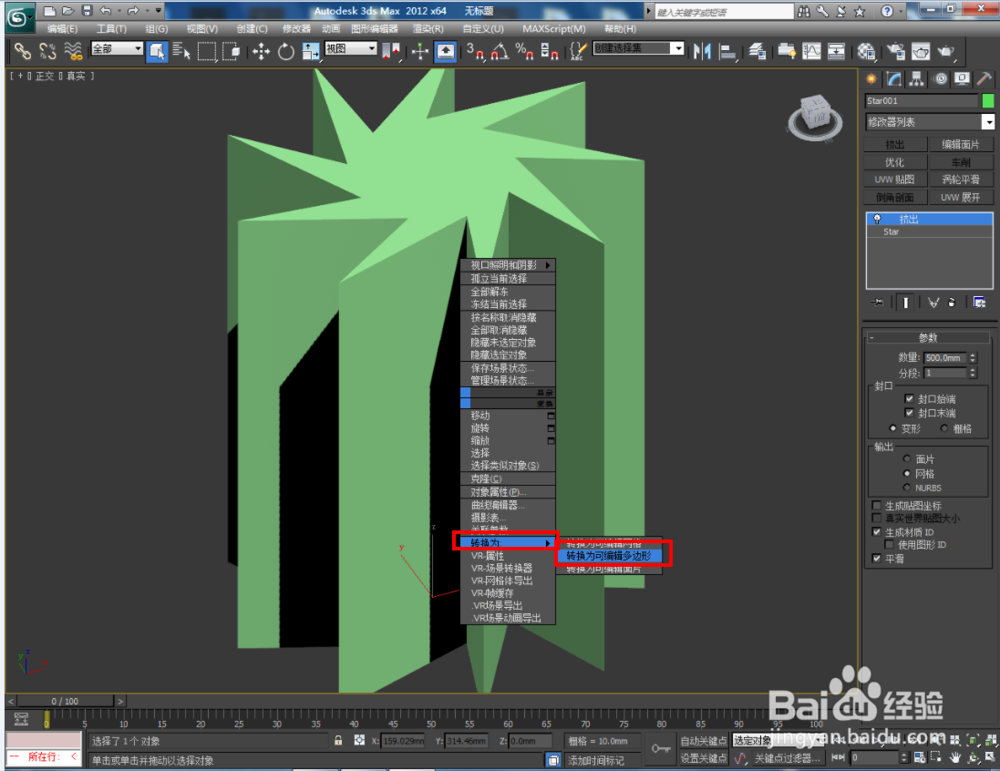Open the 修改器列表 dropdown
The width and height of the screenshot is (1000, 771).
tap(929, 122)
